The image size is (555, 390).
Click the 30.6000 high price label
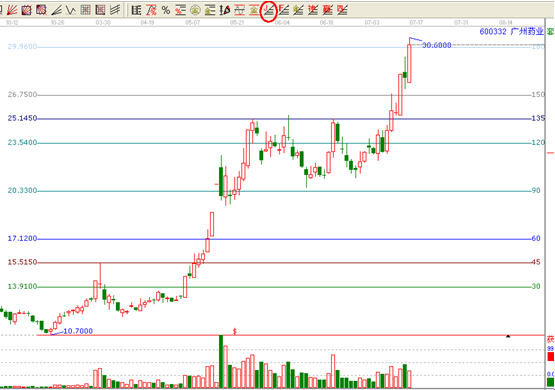point(437,45)
